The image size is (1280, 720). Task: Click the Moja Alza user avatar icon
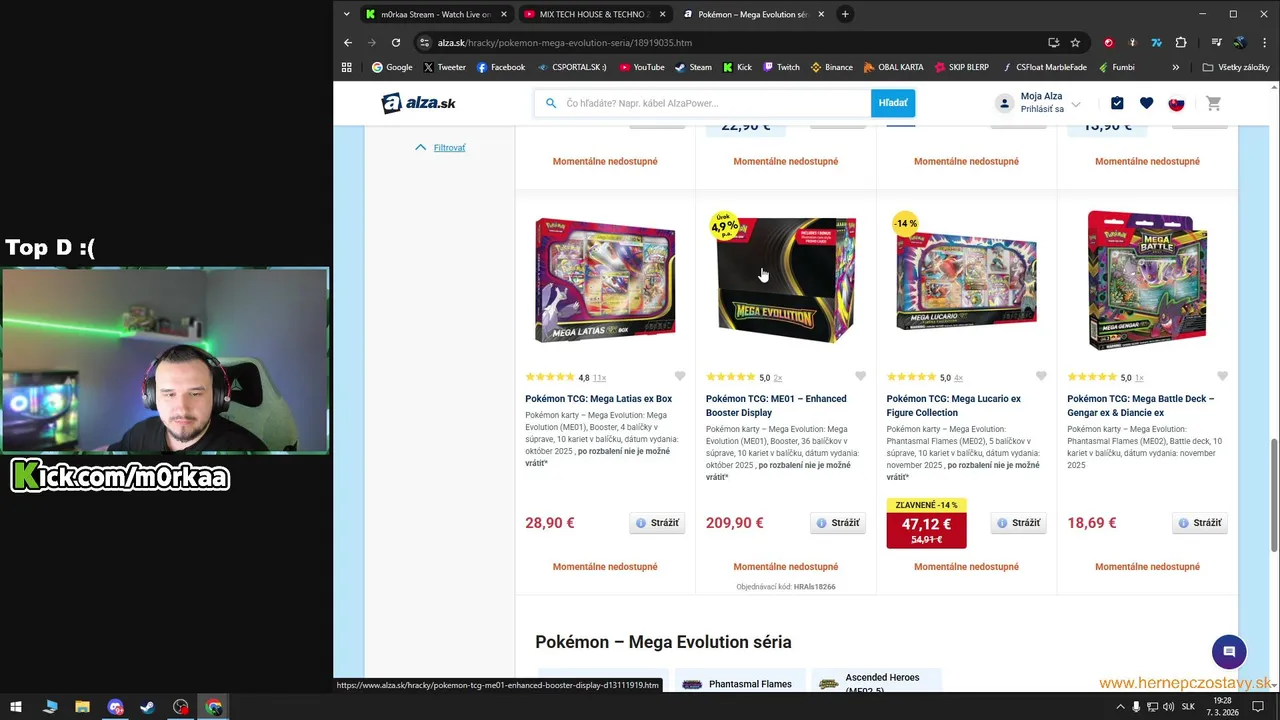(x=1004, y=103)
